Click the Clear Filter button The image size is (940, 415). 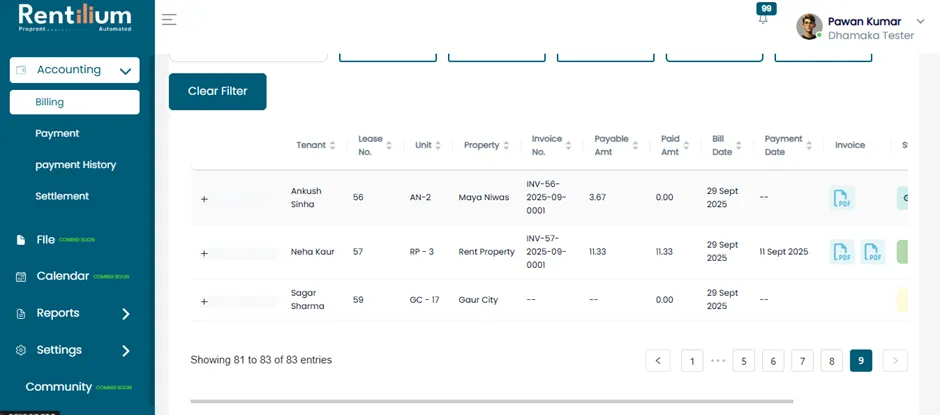pos(218,91)
